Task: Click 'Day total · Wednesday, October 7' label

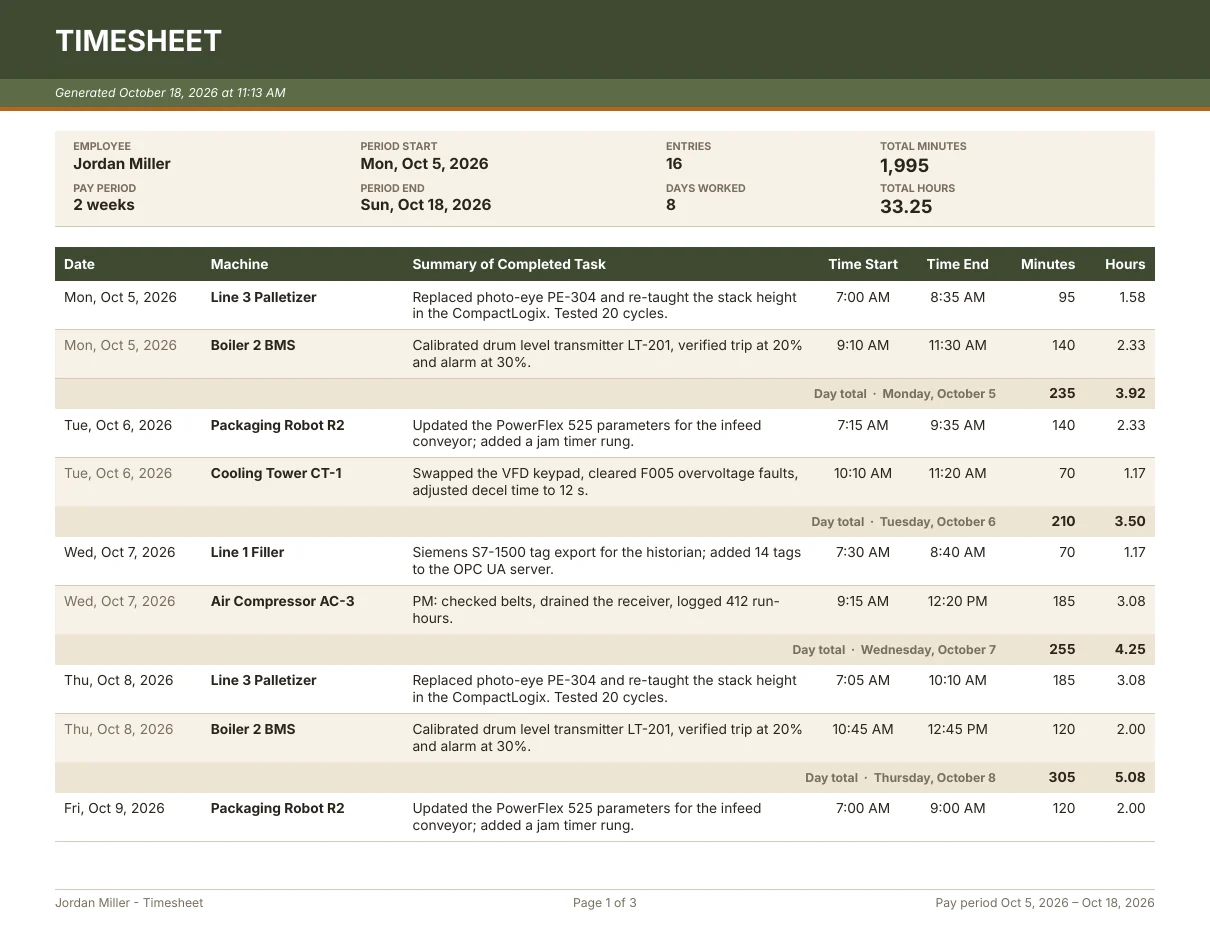Action: pos(894,650)
